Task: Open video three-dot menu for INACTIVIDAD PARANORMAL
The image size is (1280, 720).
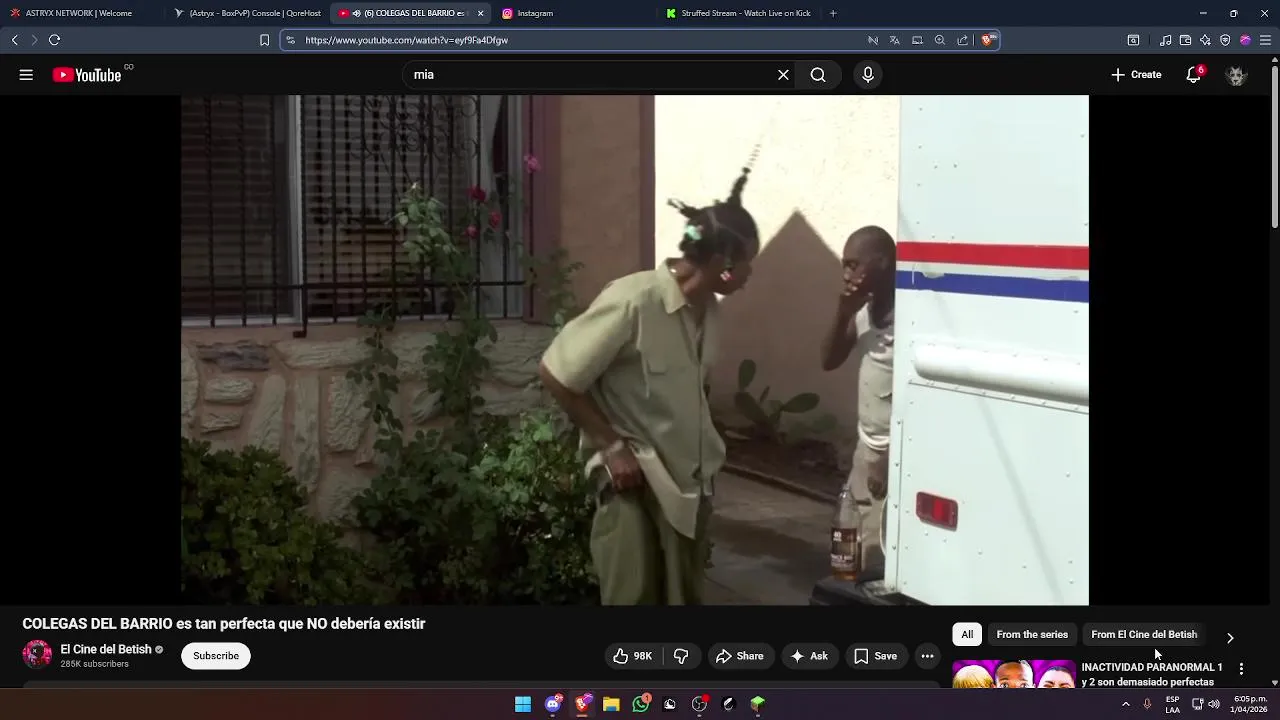Action: click(x=1241, y=668)
